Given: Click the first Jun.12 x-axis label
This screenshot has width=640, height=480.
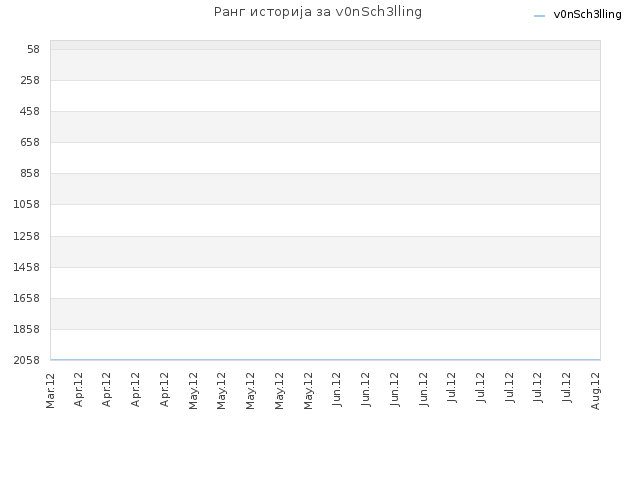Looking at the screenshot, I should tap(337, 389).
